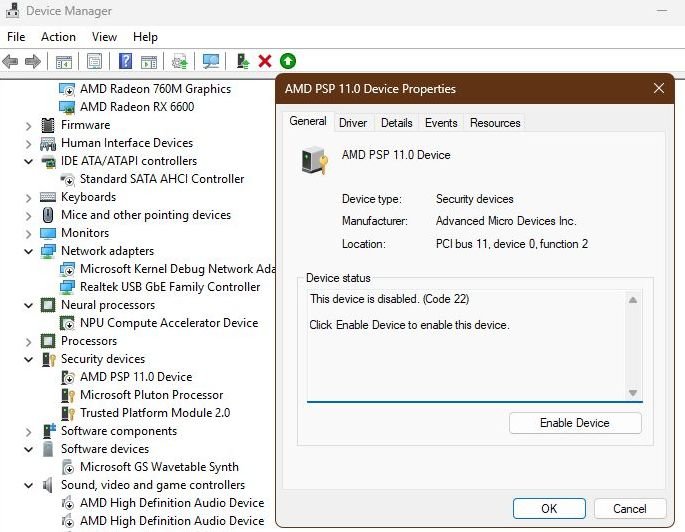Image resolution: width=685 pixels, height=532 pixels.
Task: Click the Keyboards category icon
Action: [x=48, y=197]
